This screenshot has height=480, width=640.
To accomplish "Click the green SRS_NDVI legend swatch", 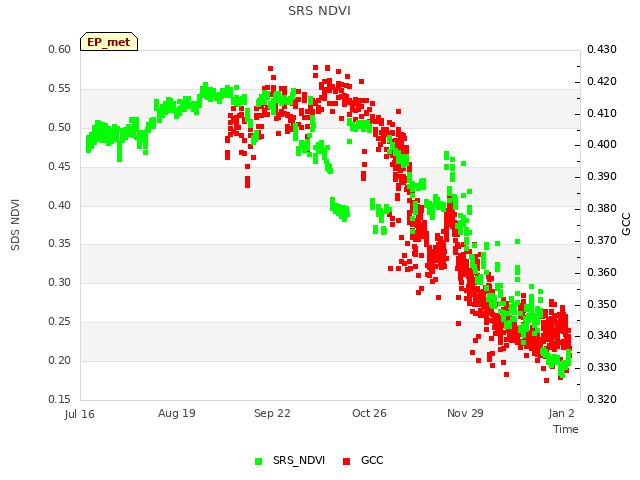I will point(258,461).
